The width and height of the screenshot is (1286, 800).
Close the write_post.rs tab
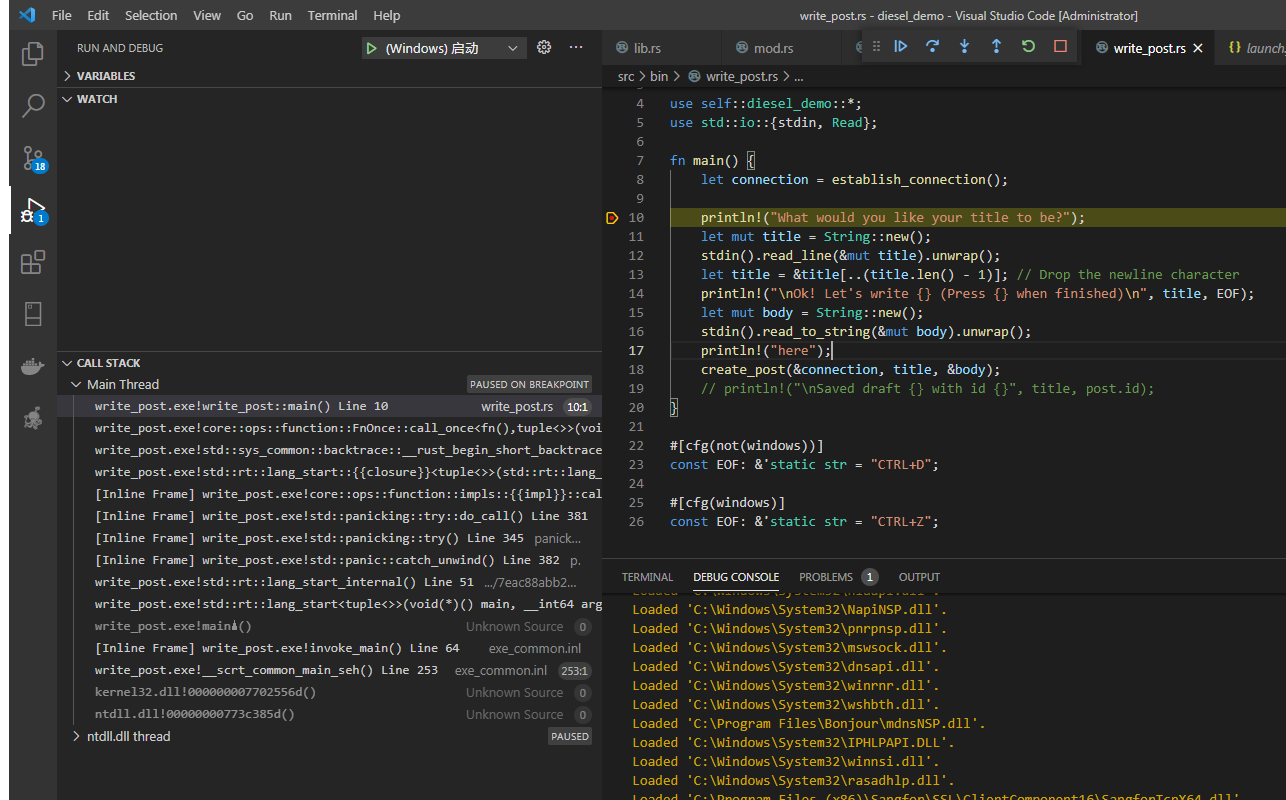(1198, 48)
